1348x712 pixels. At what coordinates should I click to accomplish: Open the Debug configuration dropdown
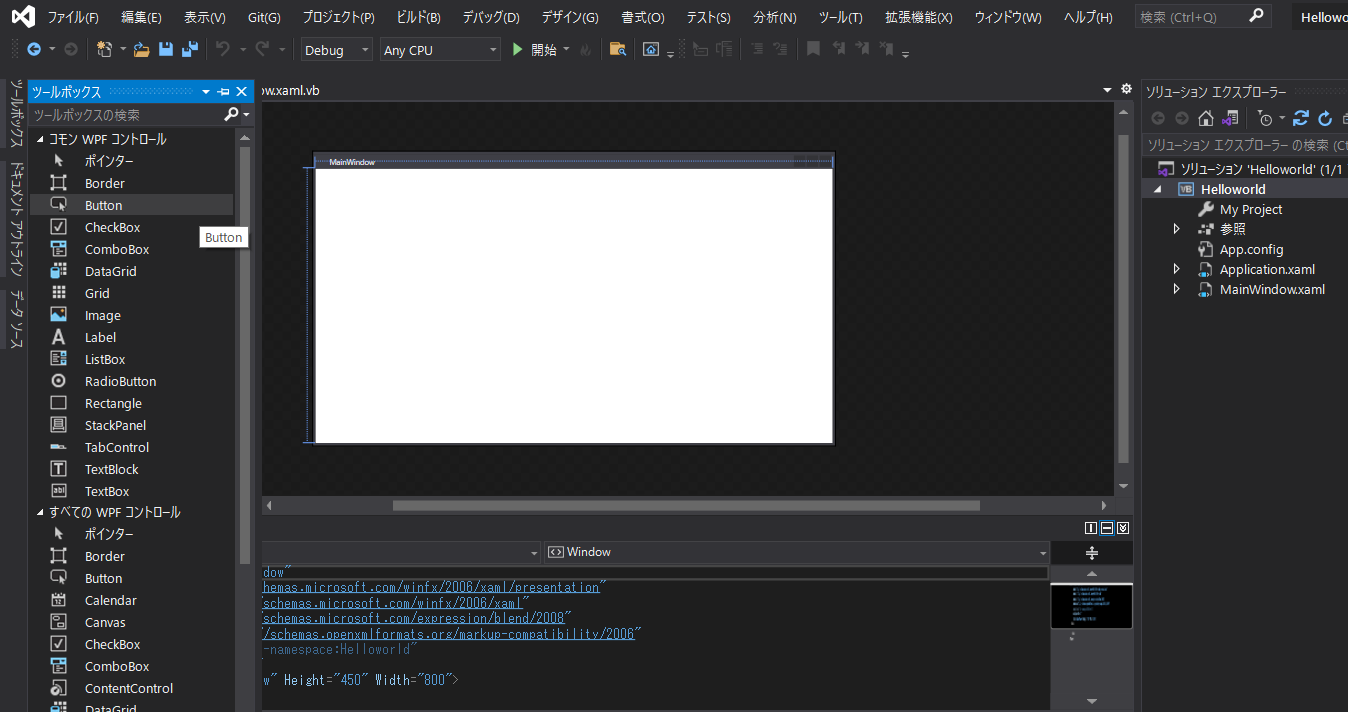[337, 50]
